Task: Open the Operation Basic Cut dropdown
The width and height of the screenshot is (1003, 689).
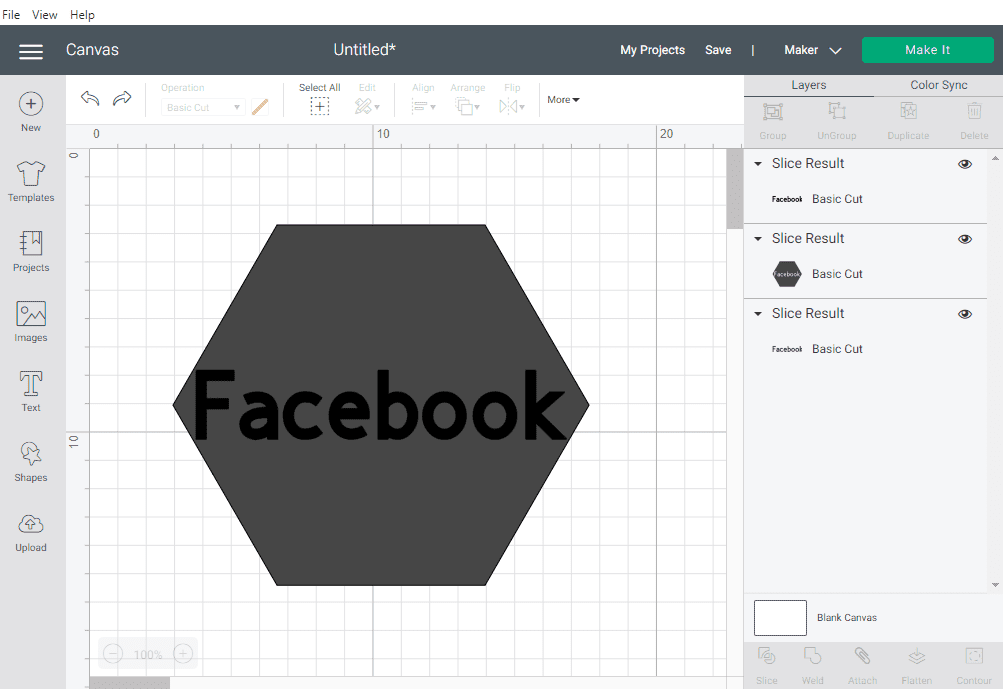Action: 202,107
